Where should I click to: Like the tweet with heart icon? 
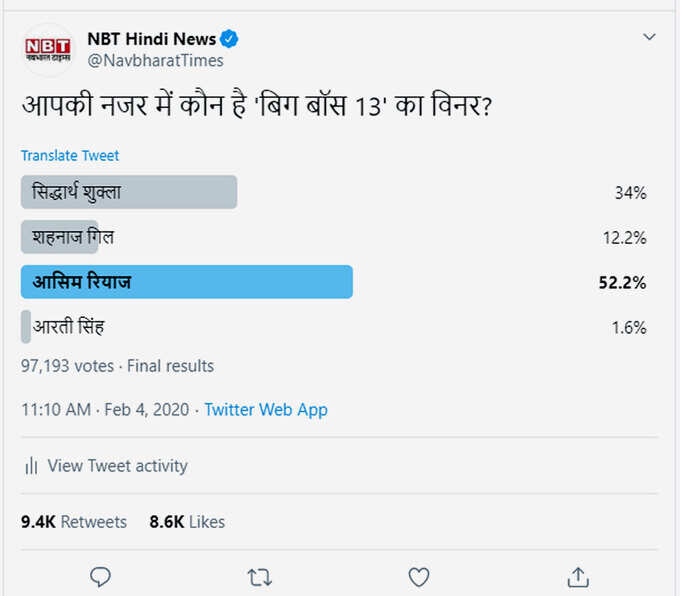click(x=419, y=577)
